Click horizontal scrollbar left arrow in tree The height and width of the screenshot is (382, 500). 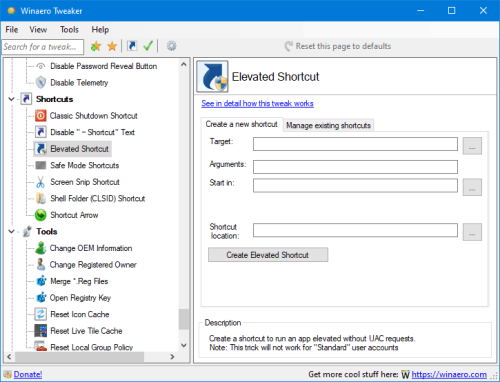tap(9, 357)
